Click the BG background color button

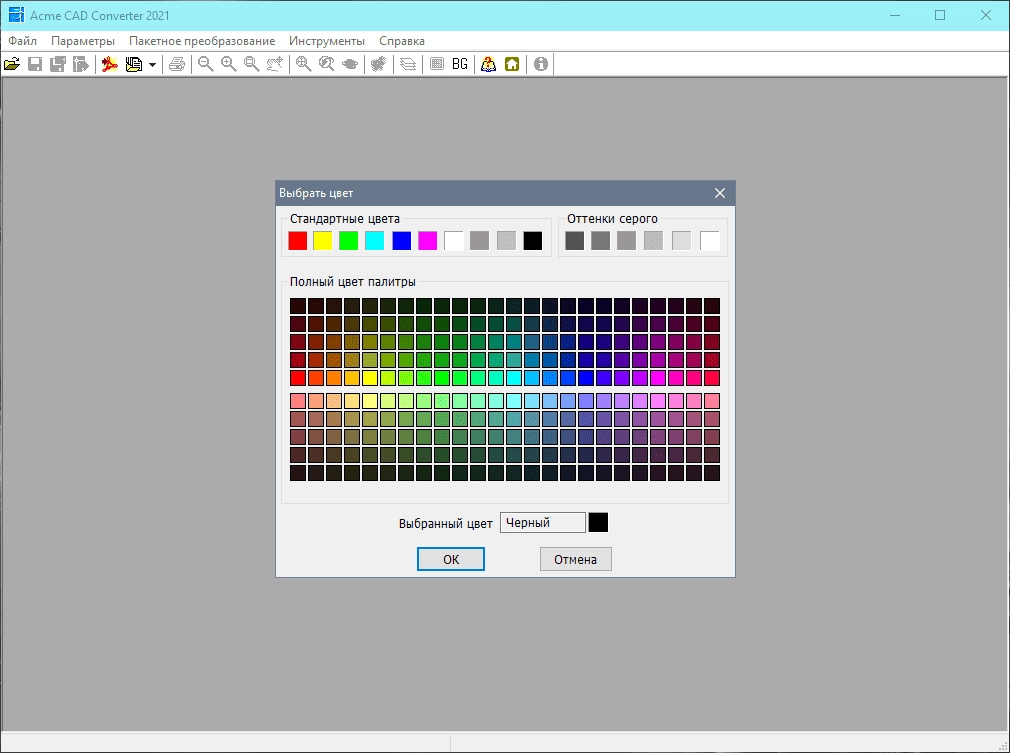[x=460, y=64]
